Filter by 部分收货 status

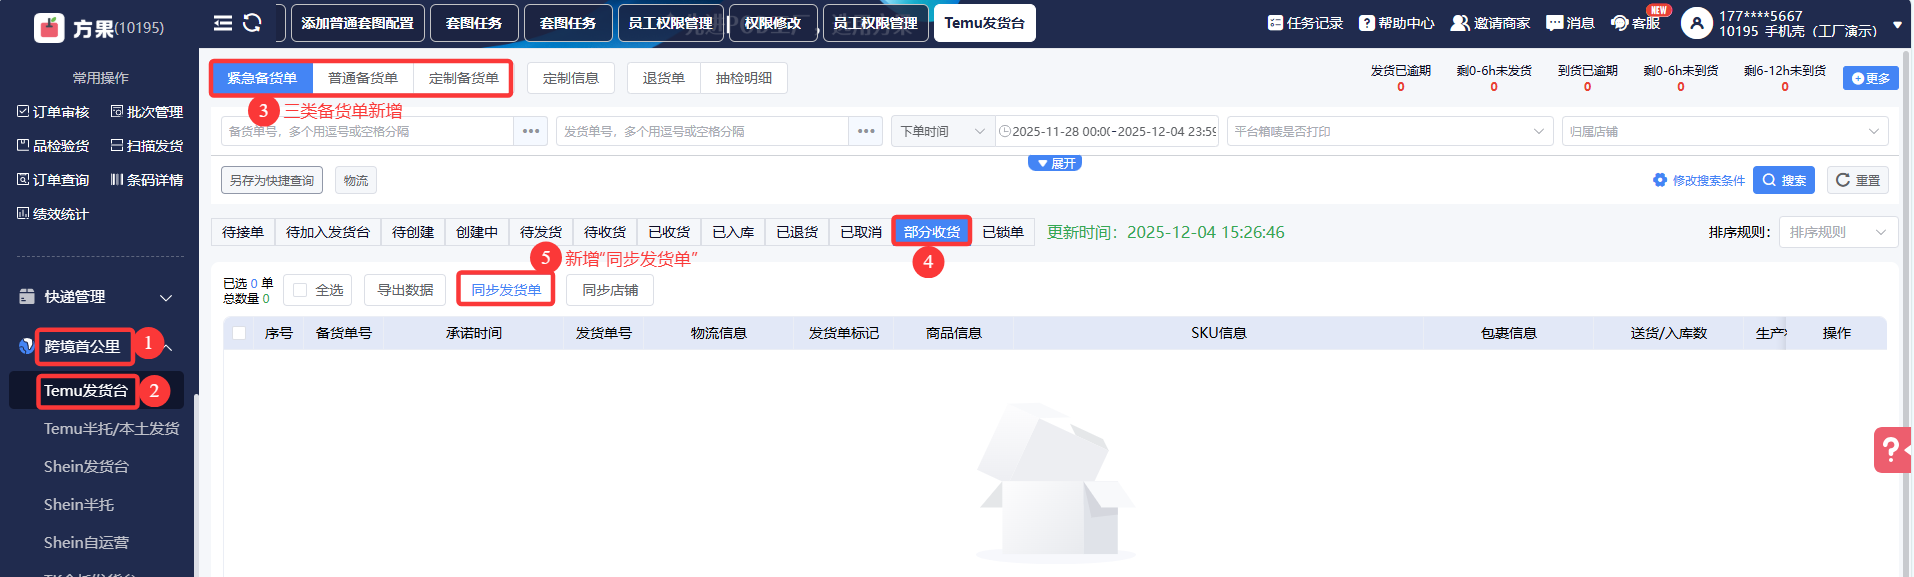click(932, 232)
